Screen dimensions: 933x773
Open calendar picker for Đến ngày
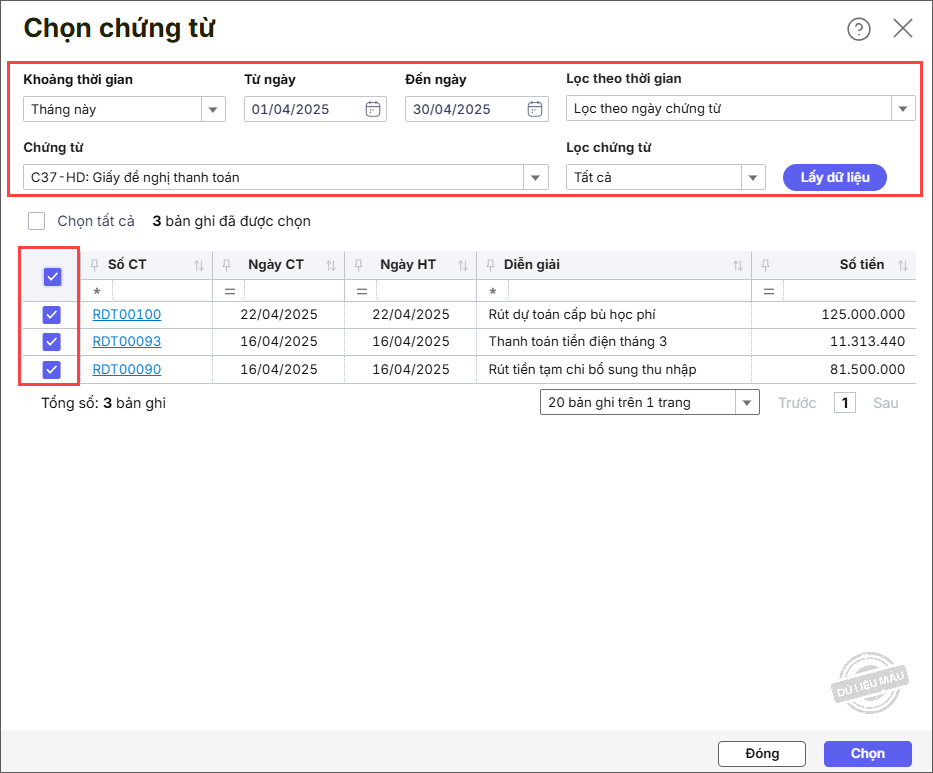[535, 109]
